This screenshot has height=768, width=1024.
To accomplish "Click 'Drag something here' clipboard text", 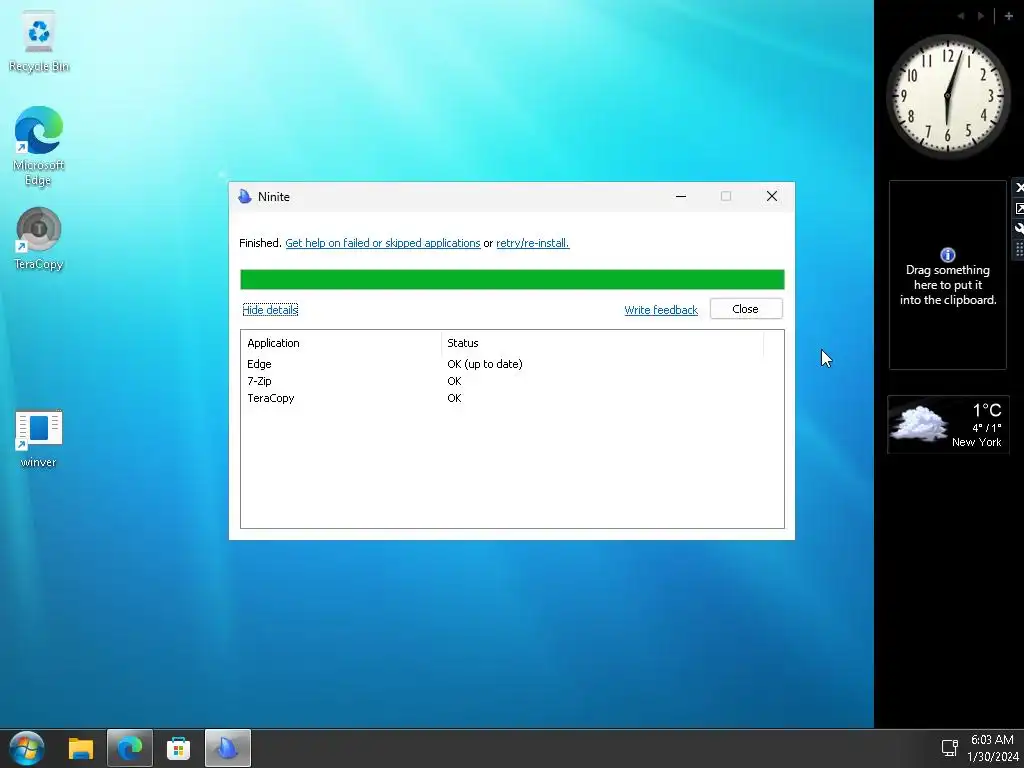I will click(948, 285).
